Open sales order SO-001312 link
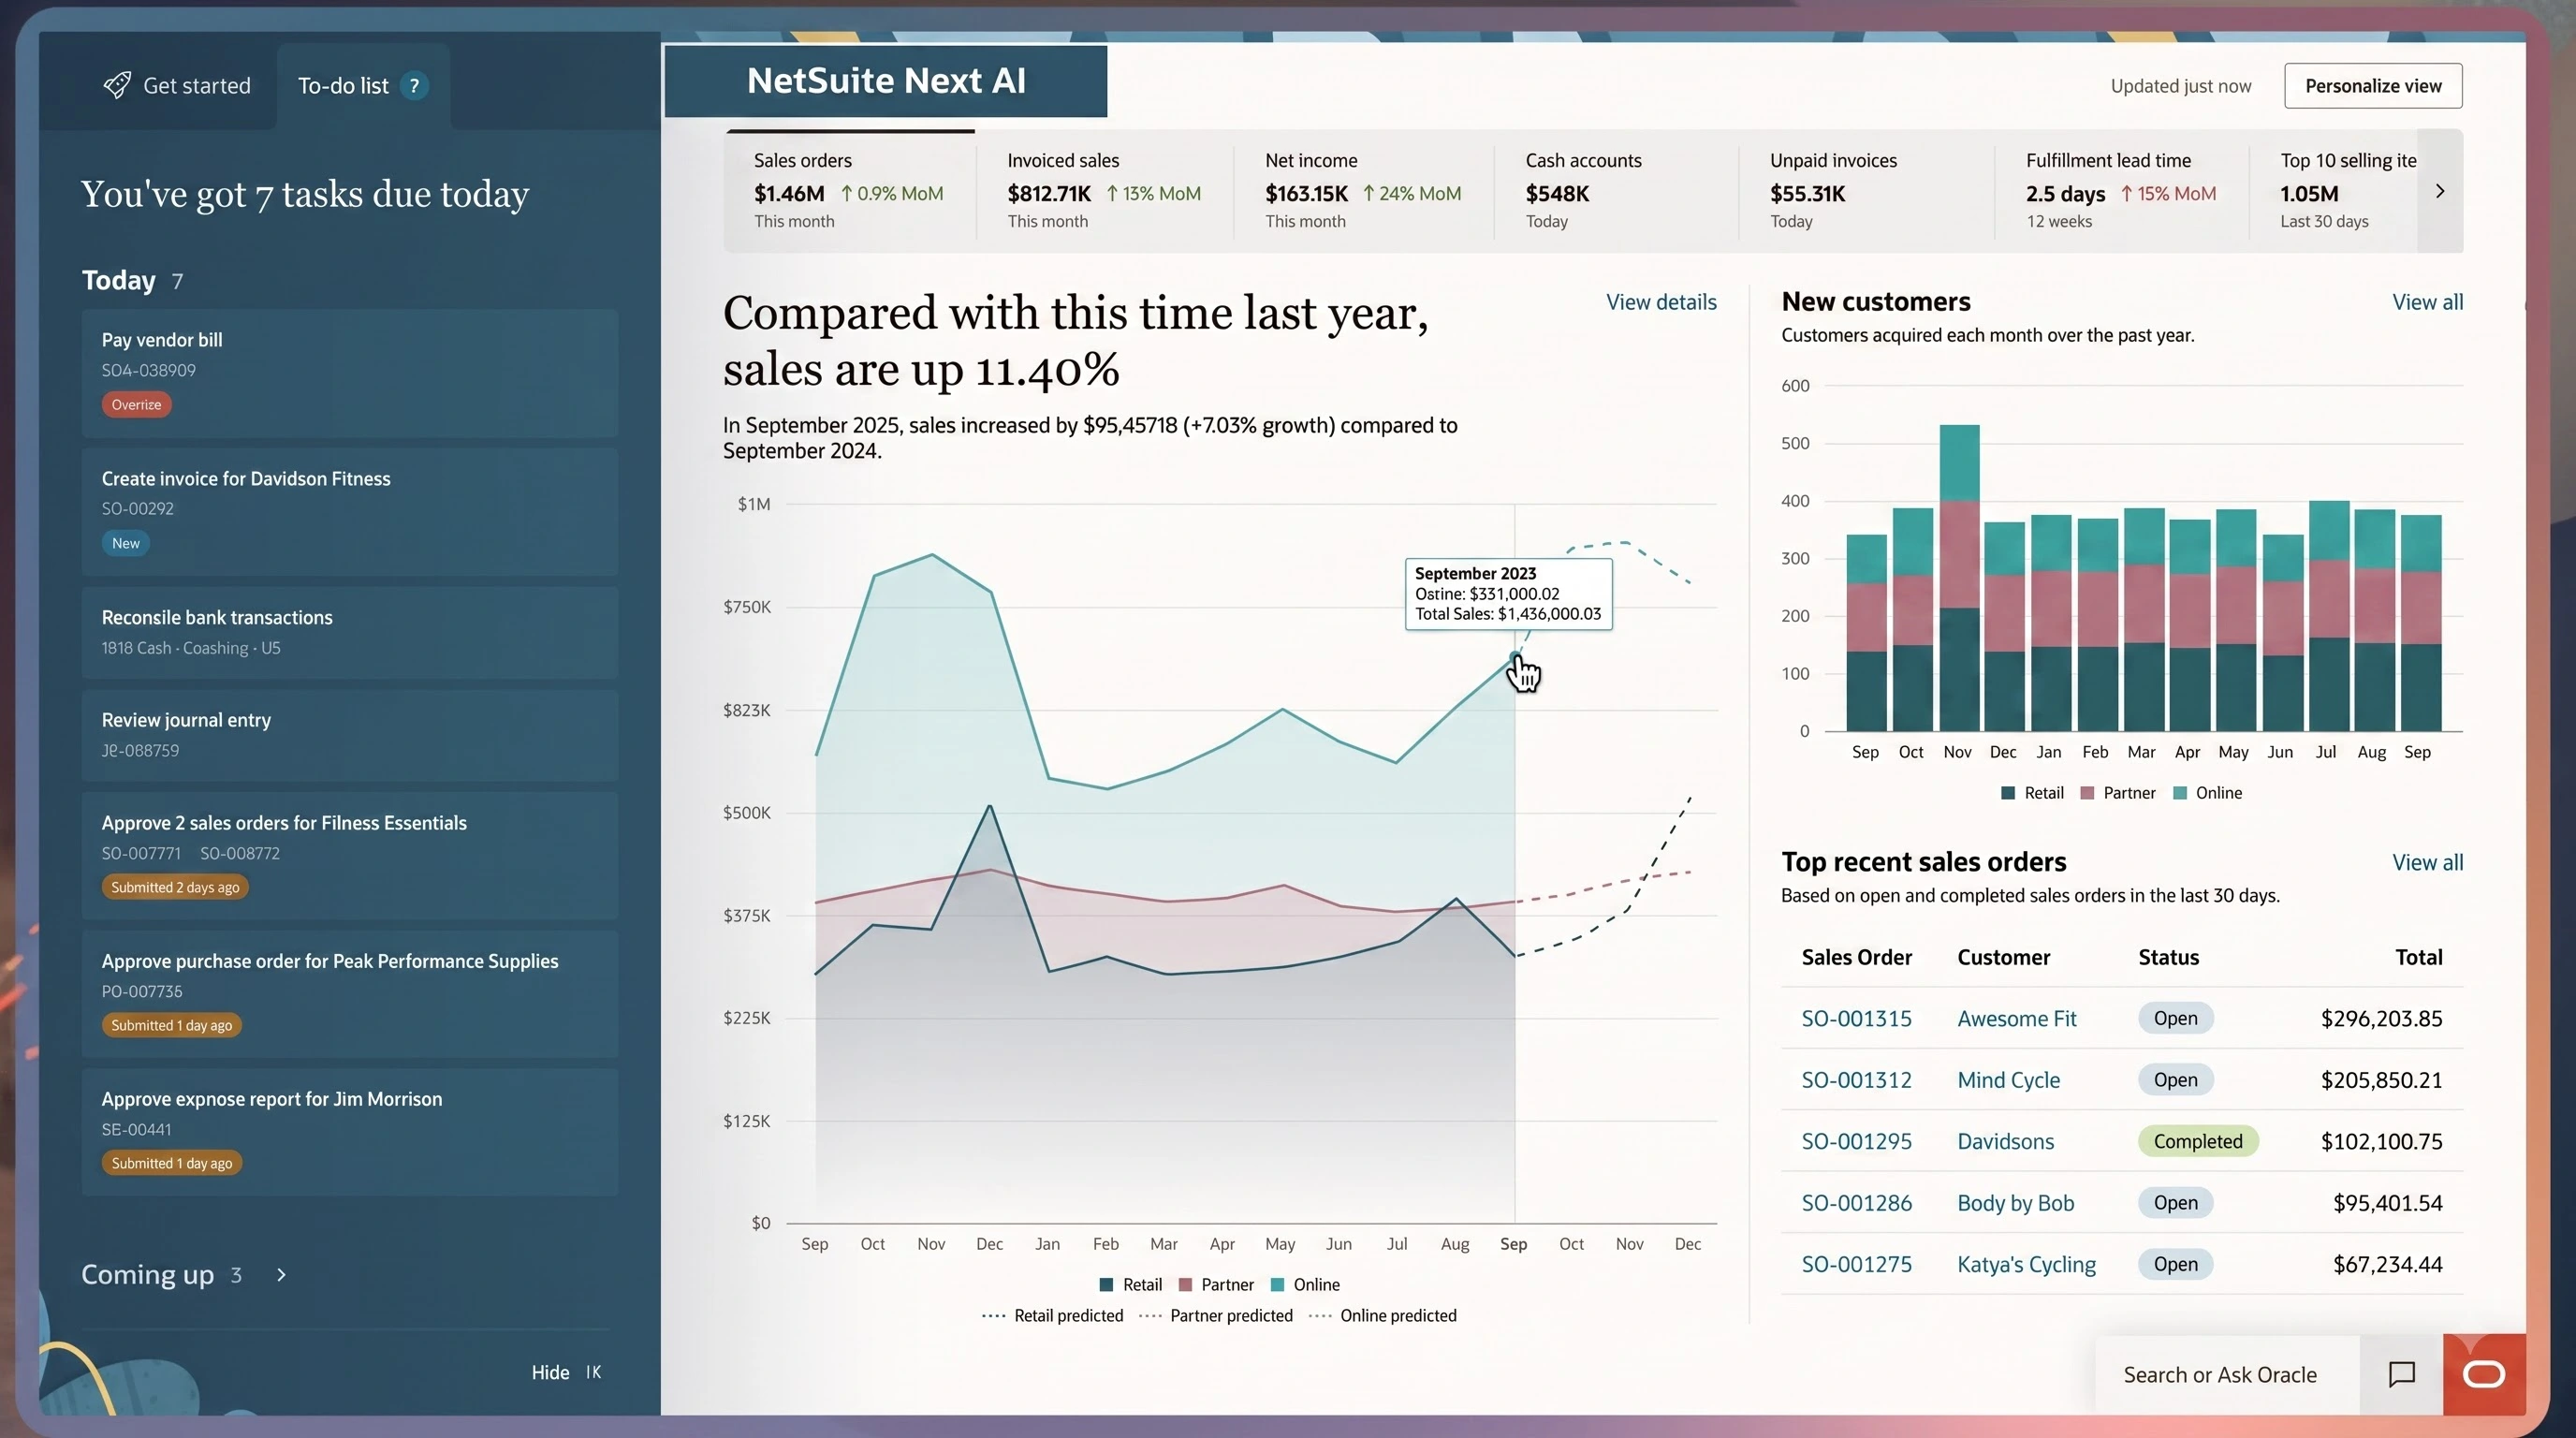Image resolution: width=2576 pixels, height=1438 pixels. pyautogui.click(x=1856, y=1080)
